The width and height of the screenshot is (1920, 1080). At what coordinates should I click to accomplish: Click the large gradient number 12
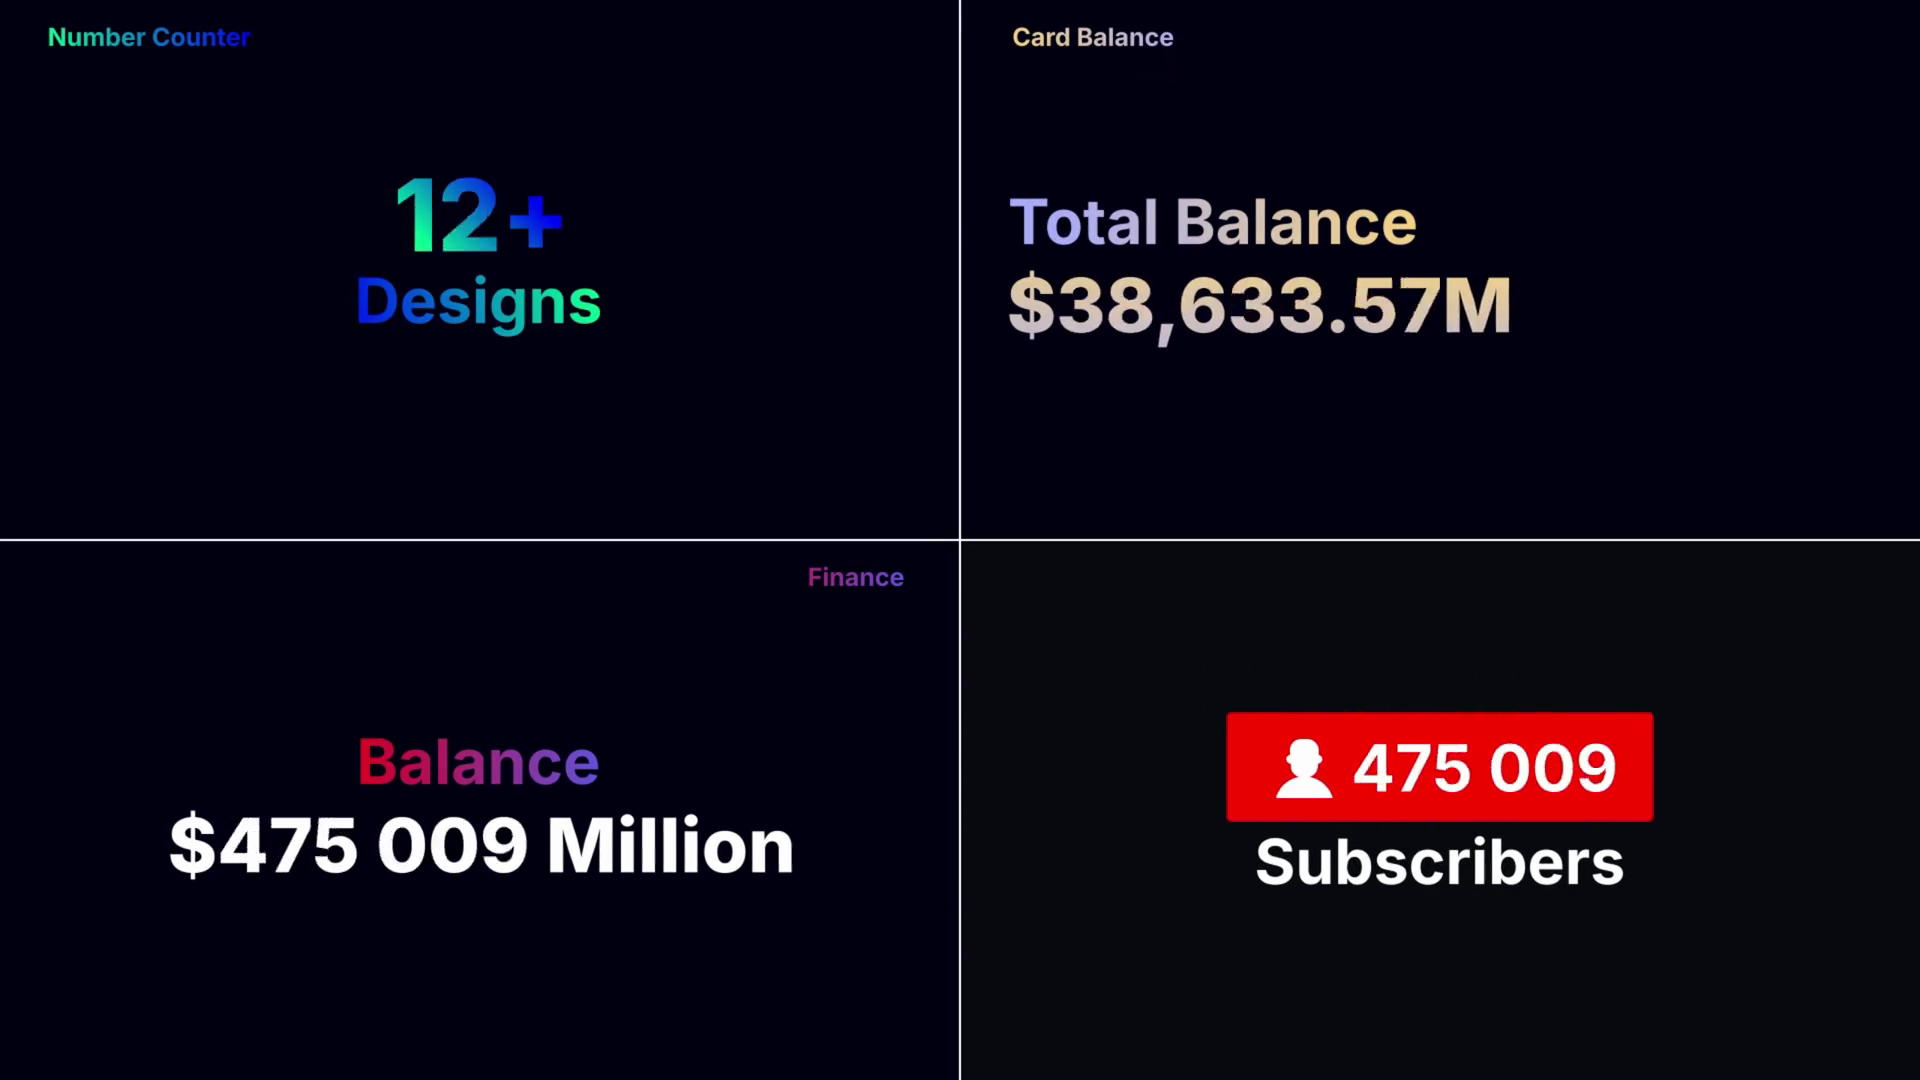(446, 216)
